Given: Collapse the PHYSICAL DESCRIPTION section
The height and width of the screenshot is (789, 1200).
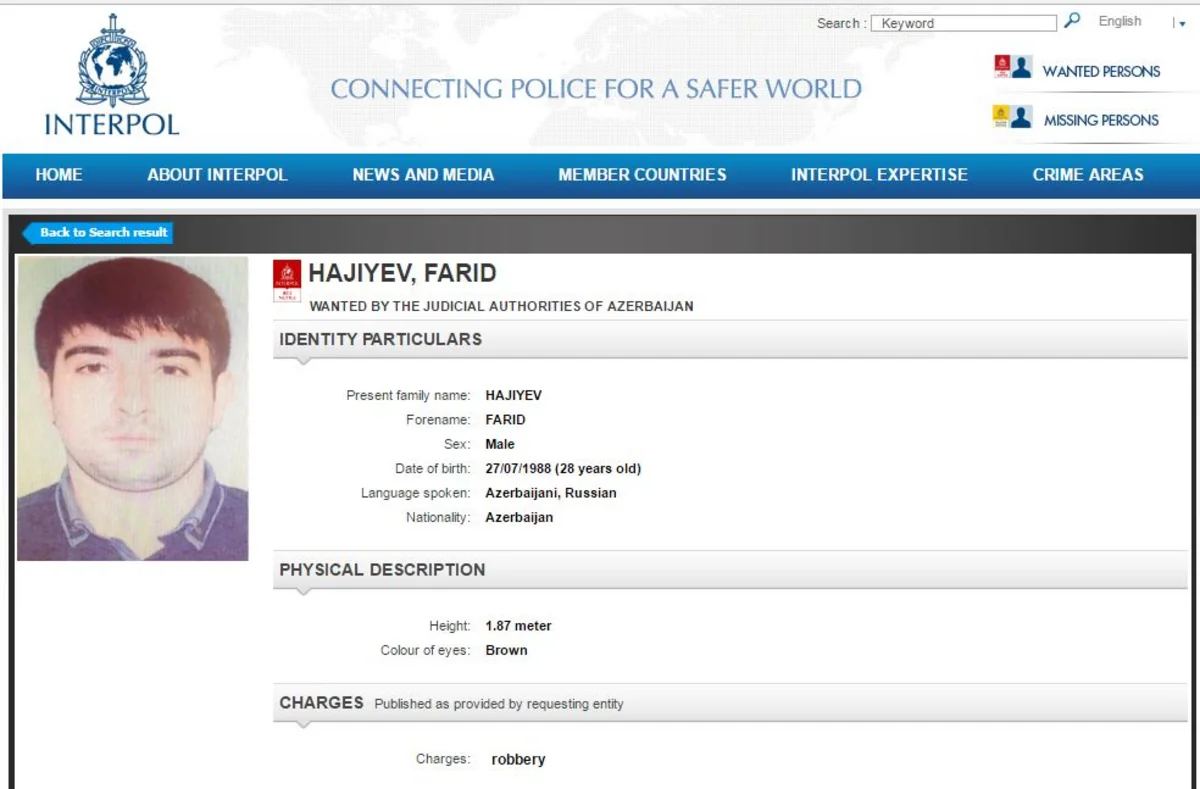Looking at the screenshot, I should [x=302, y=589].
